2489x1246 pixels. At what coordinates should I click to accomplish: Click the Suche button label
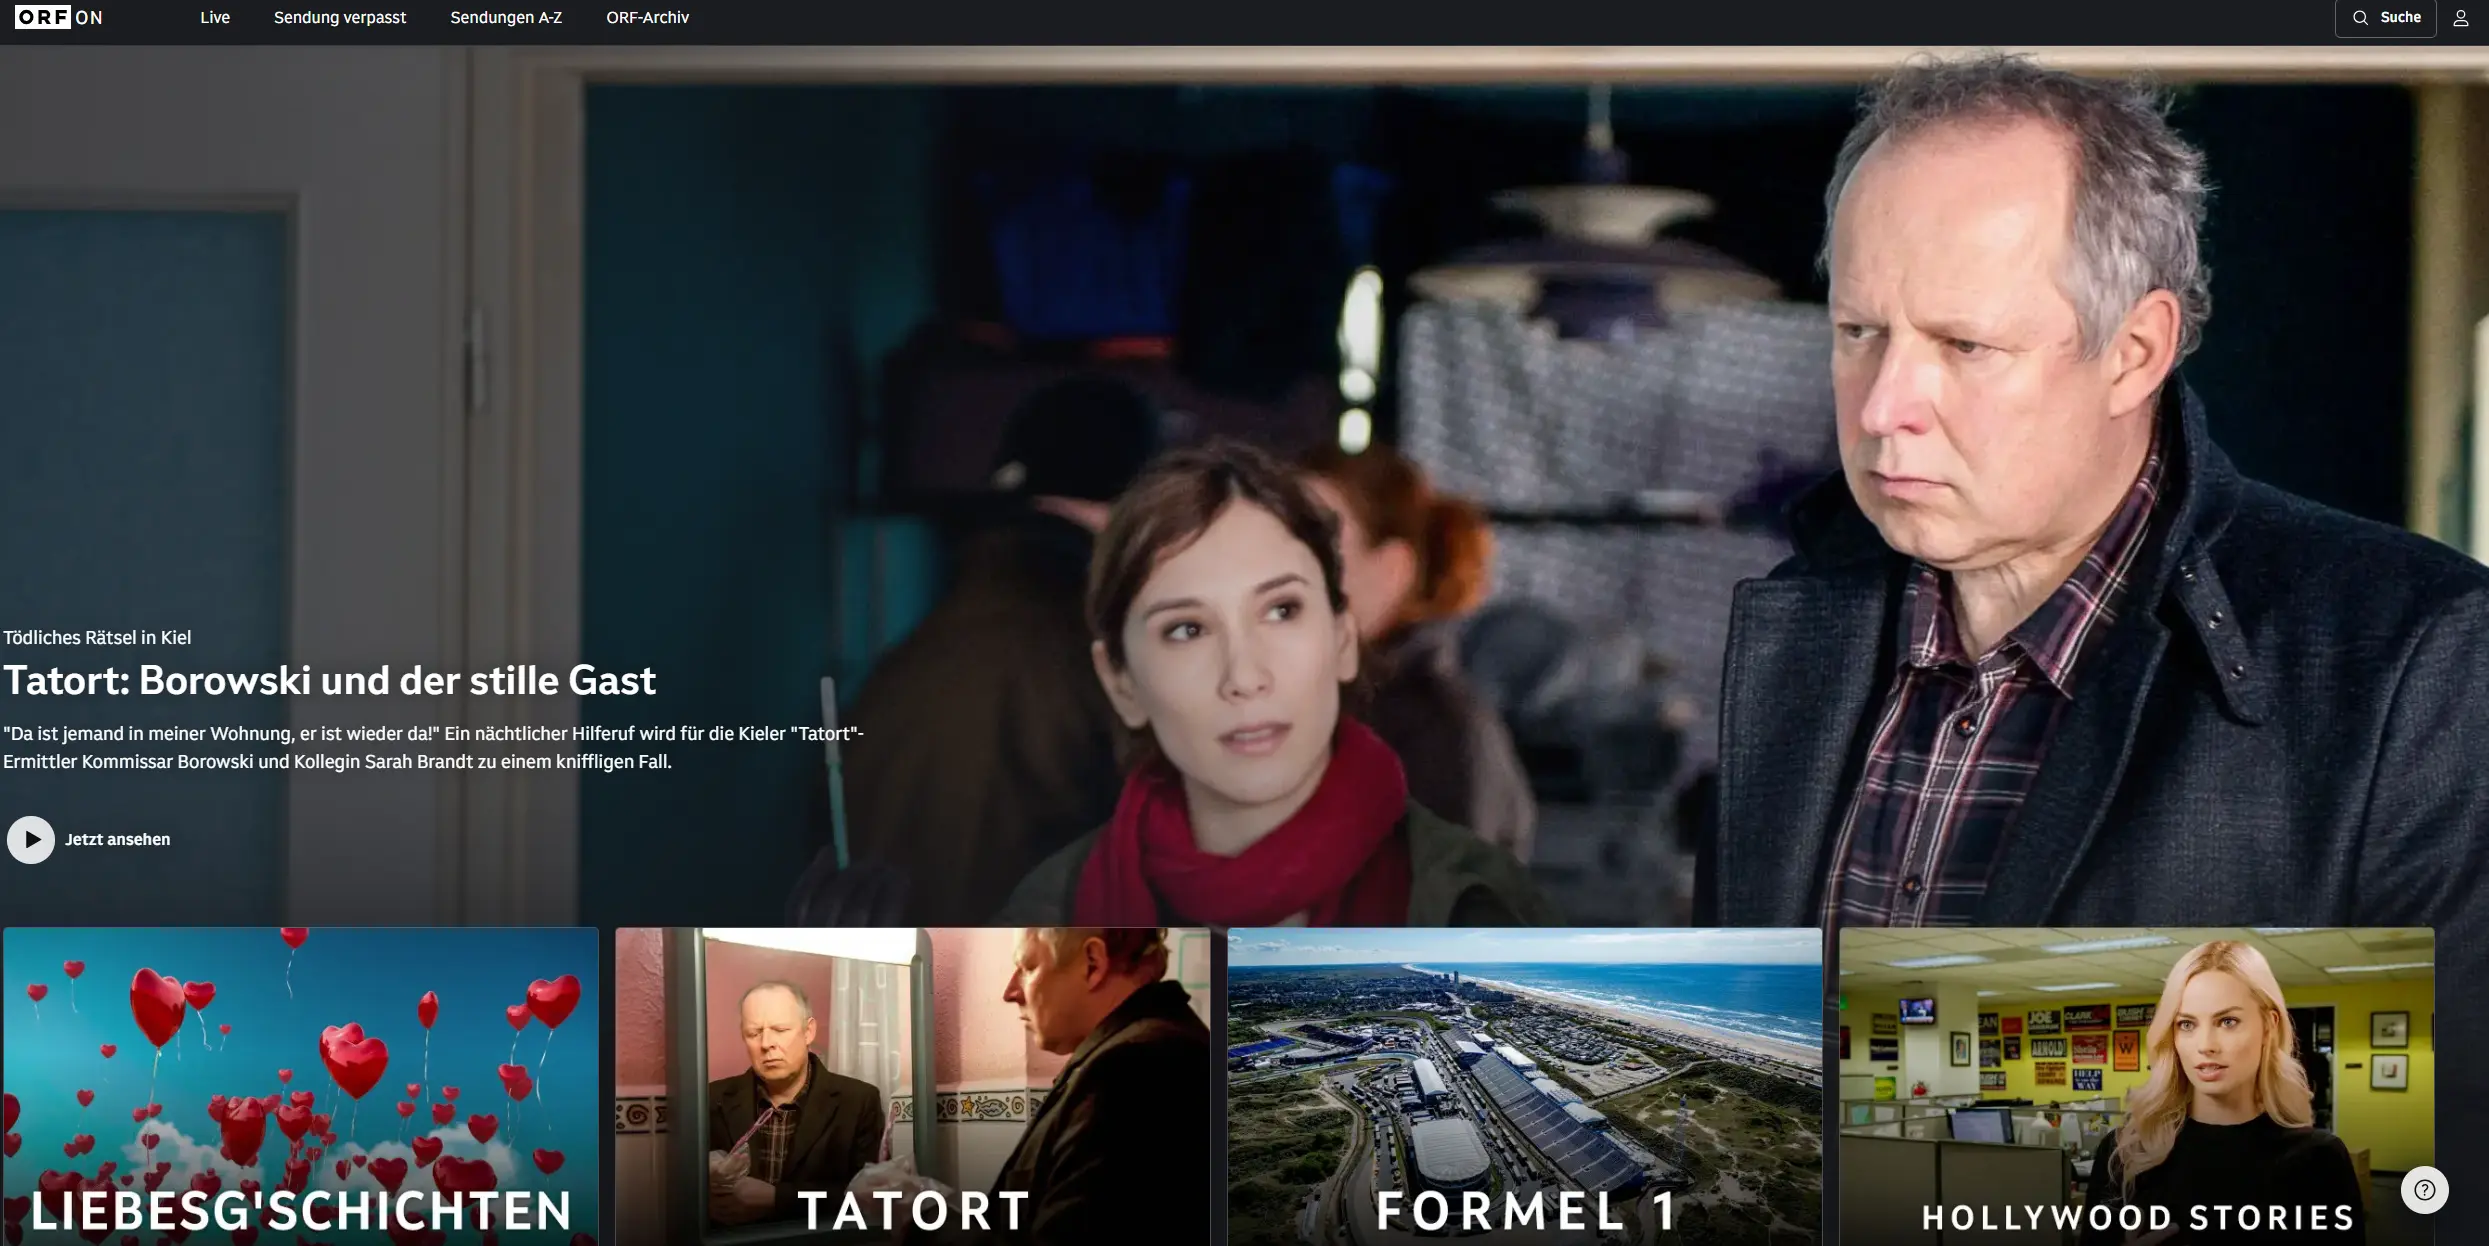pos(2400,17)
